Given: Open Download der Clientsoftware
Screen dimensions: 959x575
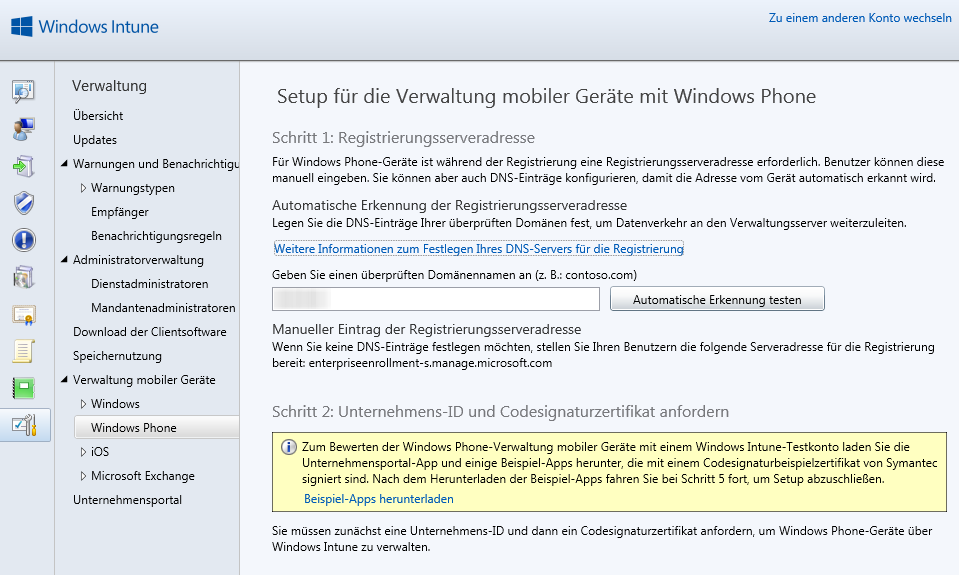Looking at the screenshot, I should tap(150, 332).
